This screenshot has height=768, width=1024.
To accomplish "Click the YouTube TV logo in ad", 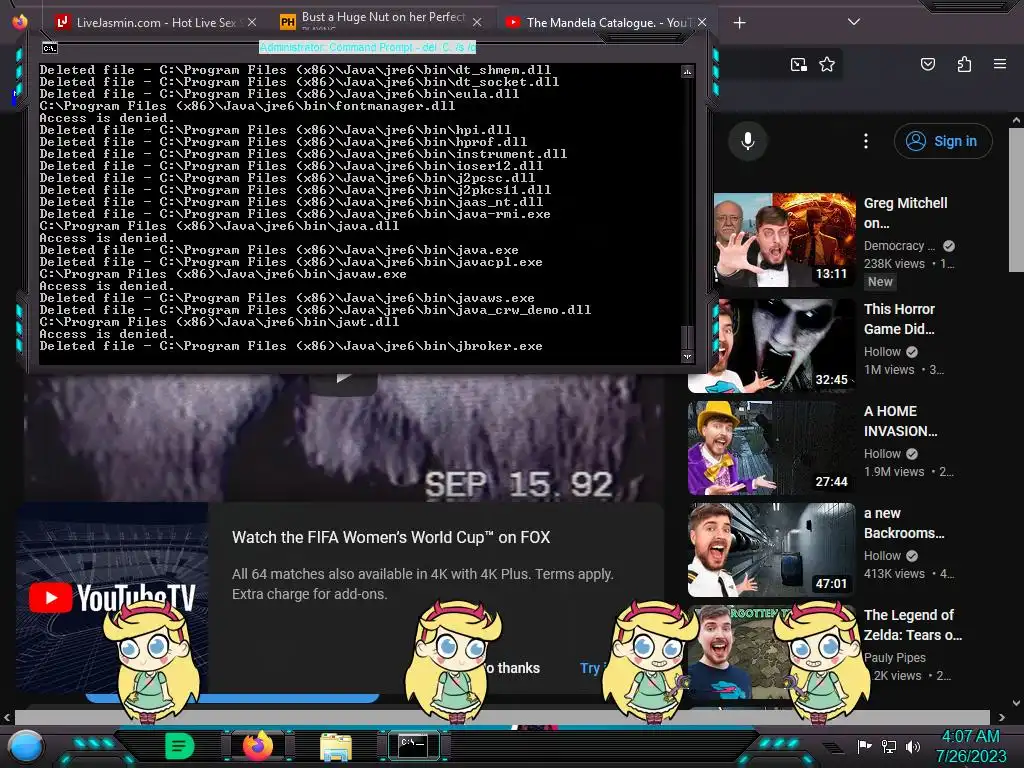I will 112,598.
